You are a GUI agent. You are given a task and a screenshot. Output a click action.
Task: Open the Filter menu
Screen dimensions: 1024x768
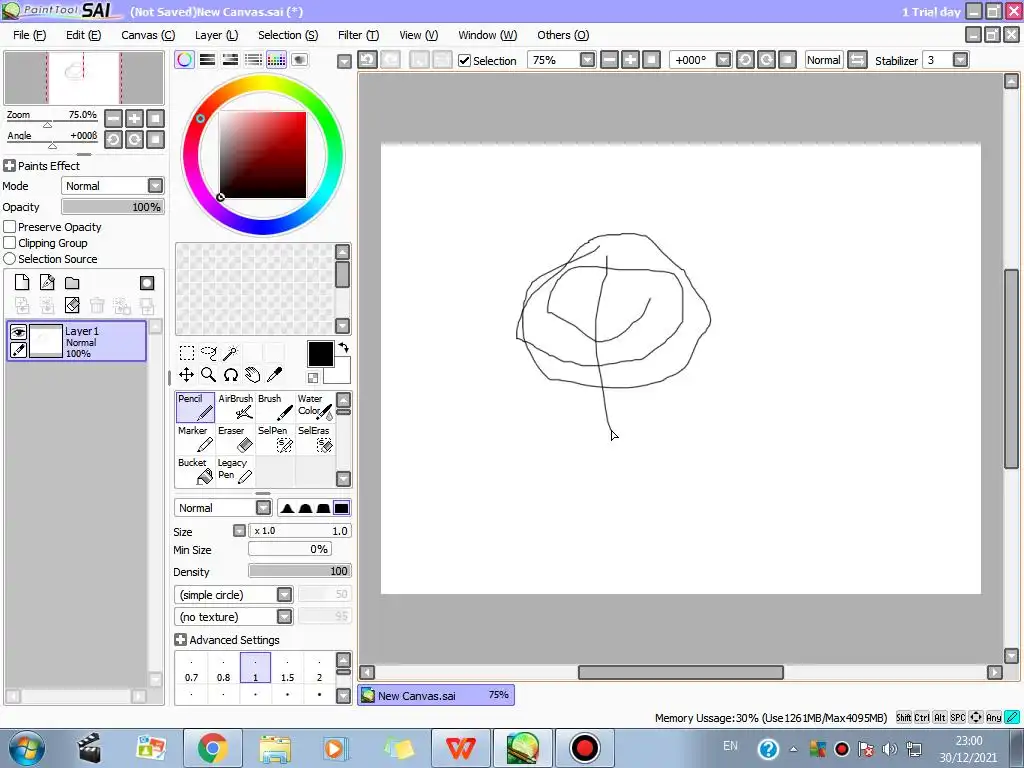(x=358, y=35)
